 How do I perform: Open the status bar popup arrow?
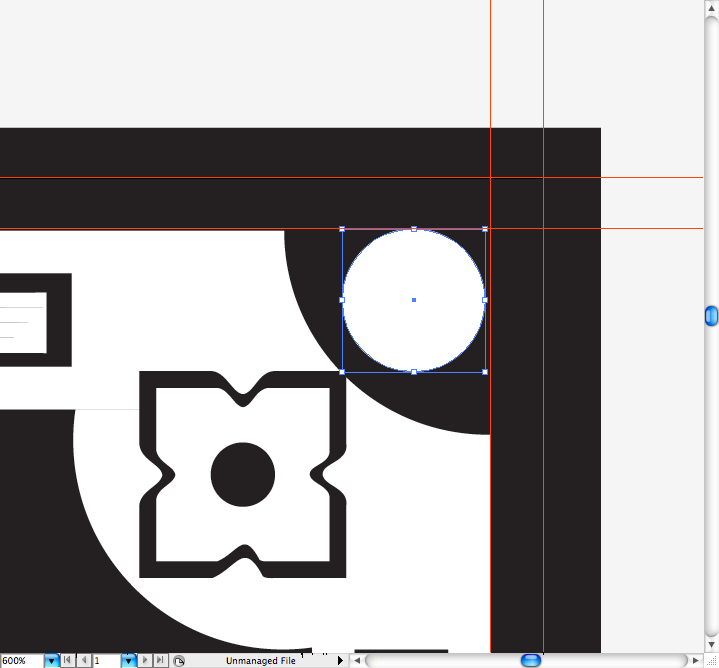coord(340,661)
